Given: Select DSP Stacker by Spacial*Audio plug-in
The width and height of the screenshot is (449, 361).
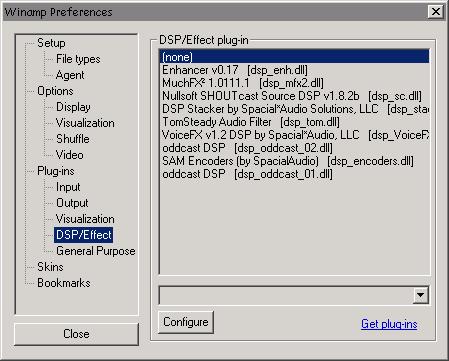Looking at the screenshot, I should pyautogui.click(x=295, y=109).
